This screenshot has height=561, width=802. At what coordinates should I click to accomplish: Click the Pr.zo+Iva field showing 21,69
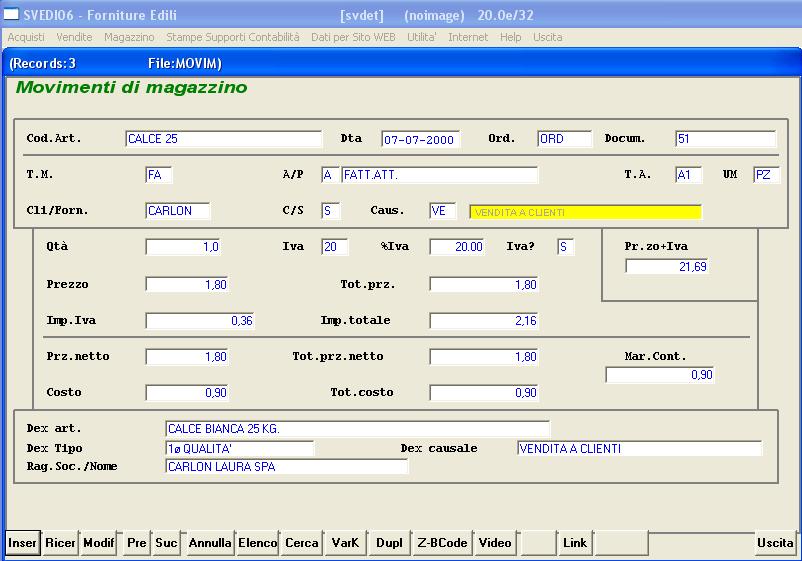tap(666, 266)
